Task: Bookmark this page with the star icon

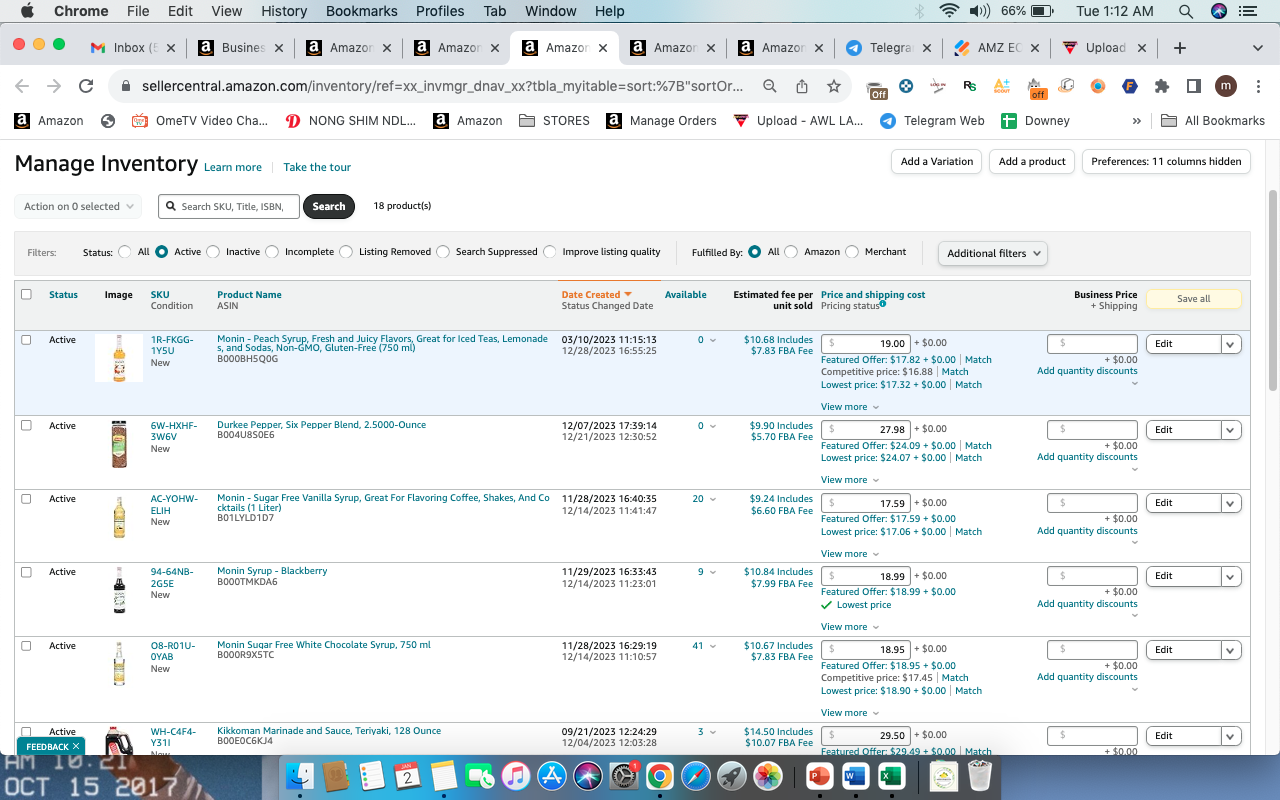Action: 834,86
